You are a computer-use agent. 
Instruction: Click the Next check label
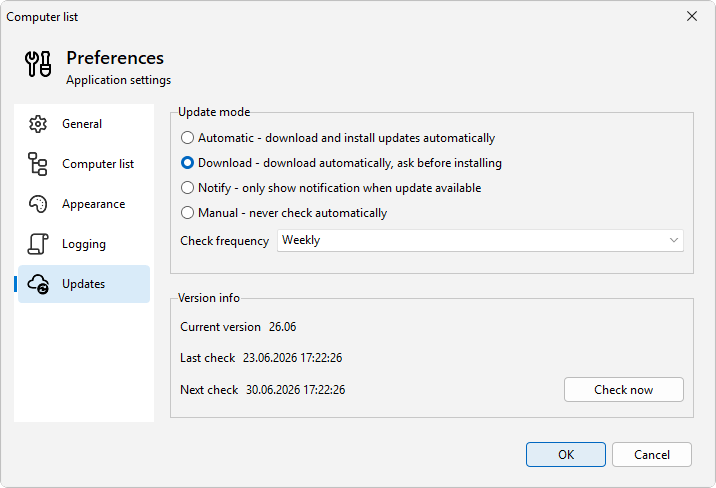209,390
